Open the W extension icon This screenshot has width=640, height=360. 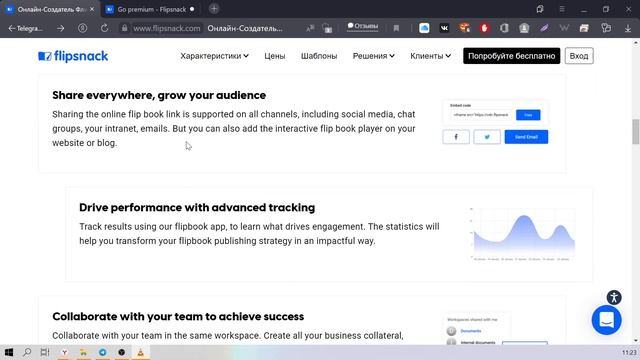[564, 28]
